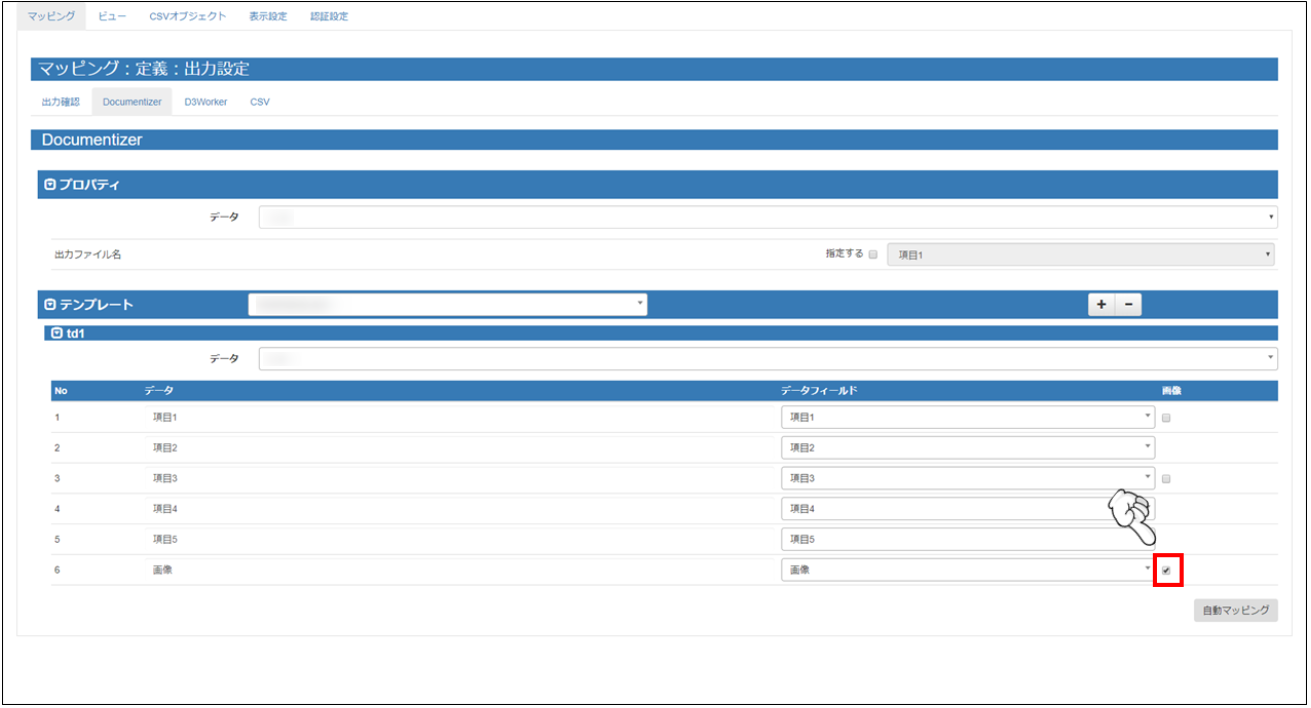
Task: Switch to the ビュー tab
Action: tap(112, 16)
